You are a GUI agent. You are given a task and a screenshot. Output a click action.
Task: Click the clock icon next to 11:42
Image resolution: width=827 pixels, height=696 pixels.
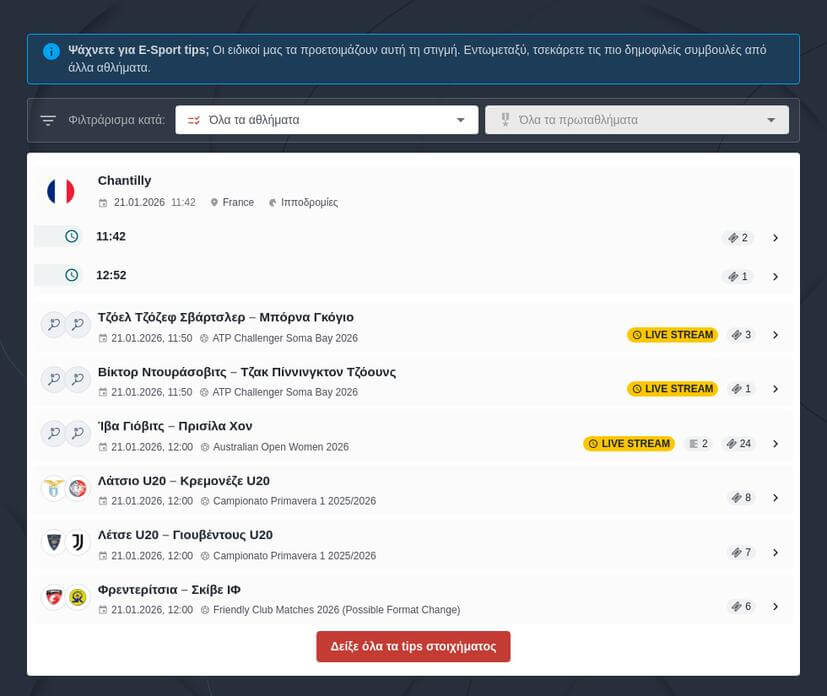pos(71,237)
